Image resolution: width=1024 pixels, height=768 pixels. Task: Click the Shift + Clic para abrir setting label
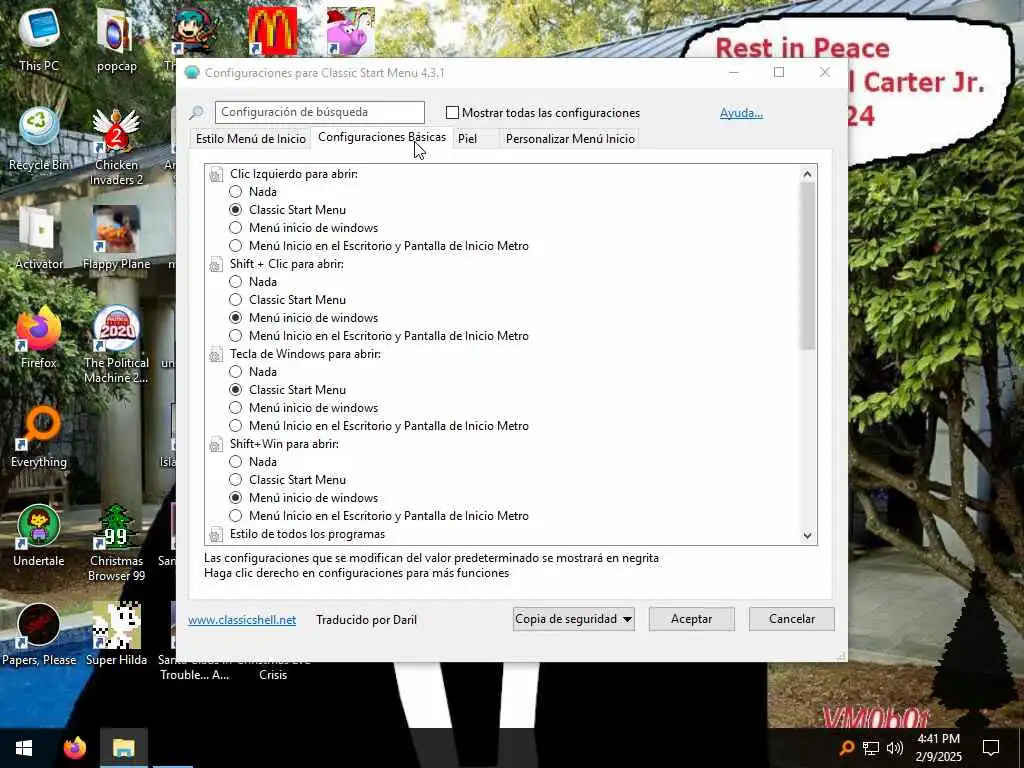pyautogui.click(x=286, y=264)
